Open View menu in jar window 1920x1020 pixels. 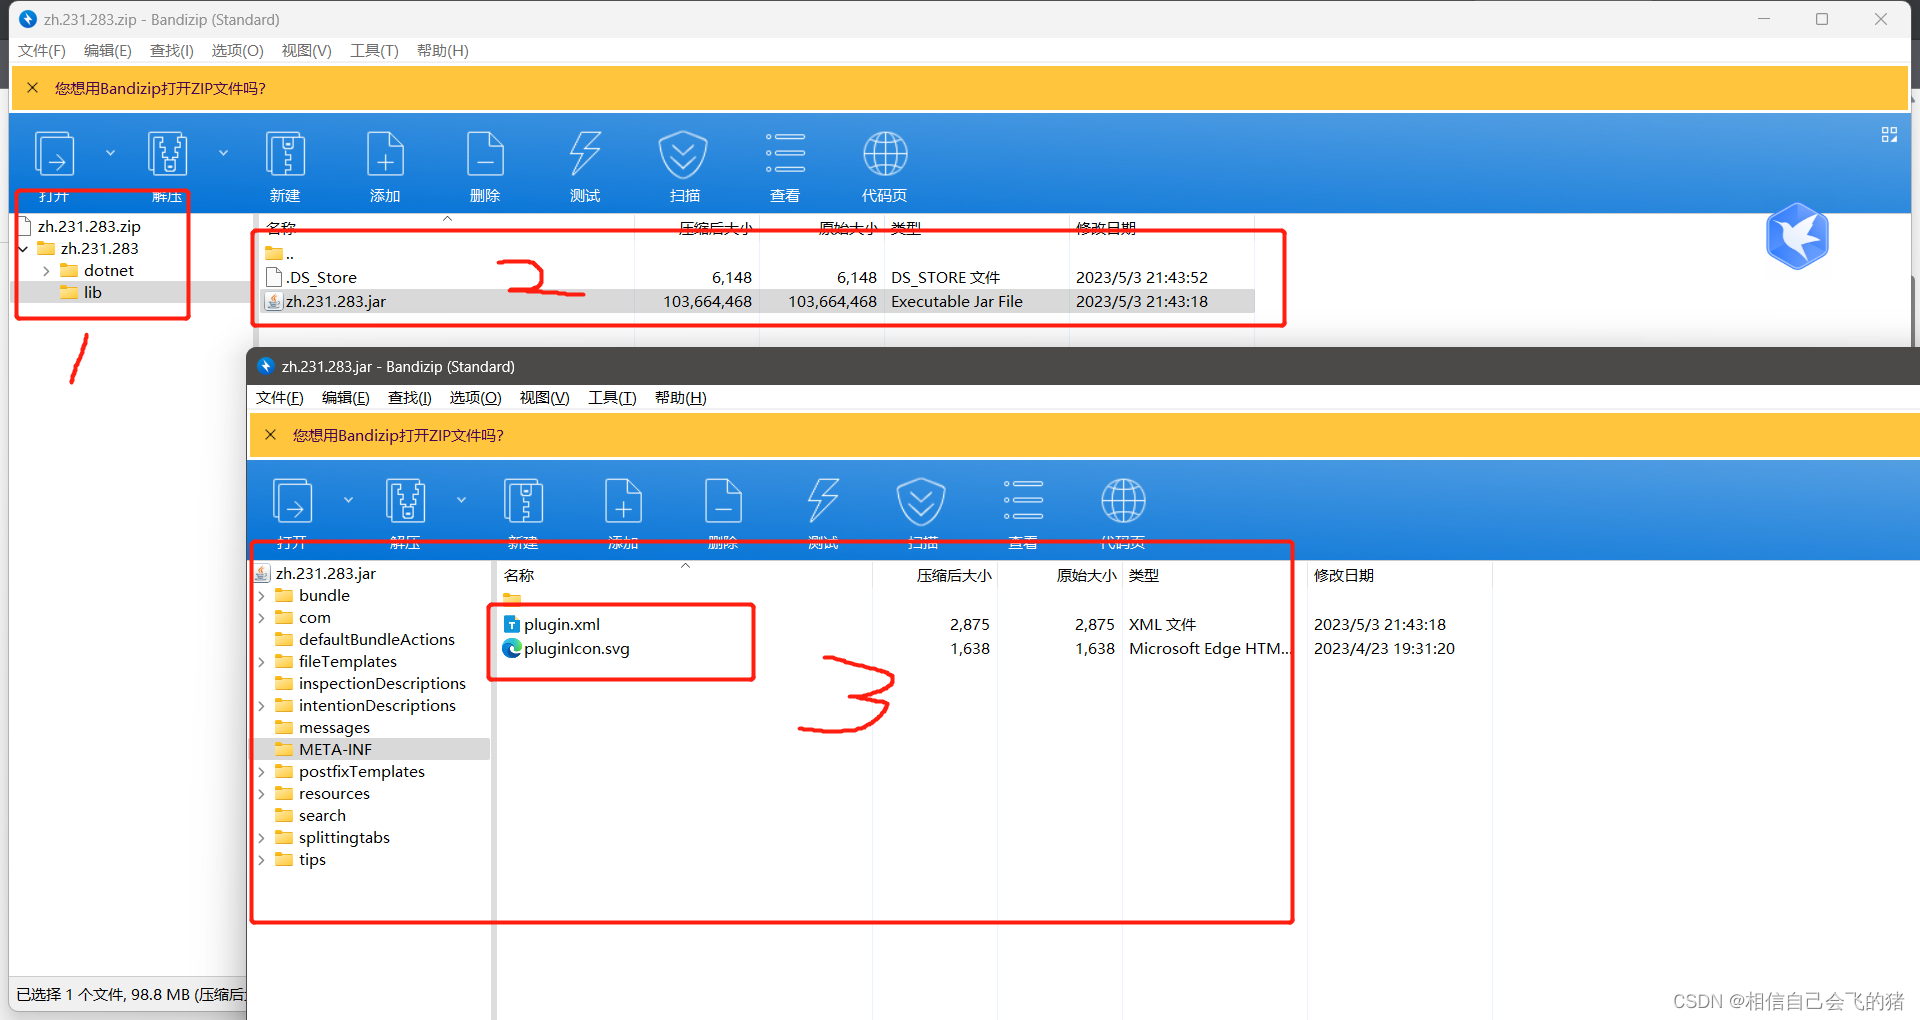coord(544,398)
